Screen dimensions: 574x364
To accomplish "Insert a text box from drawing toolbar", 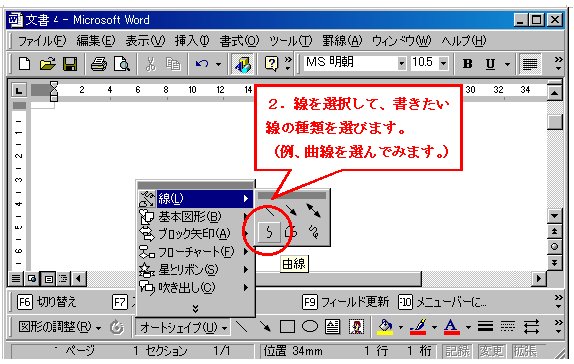I will pyautogui.click(x=332, y=326).
